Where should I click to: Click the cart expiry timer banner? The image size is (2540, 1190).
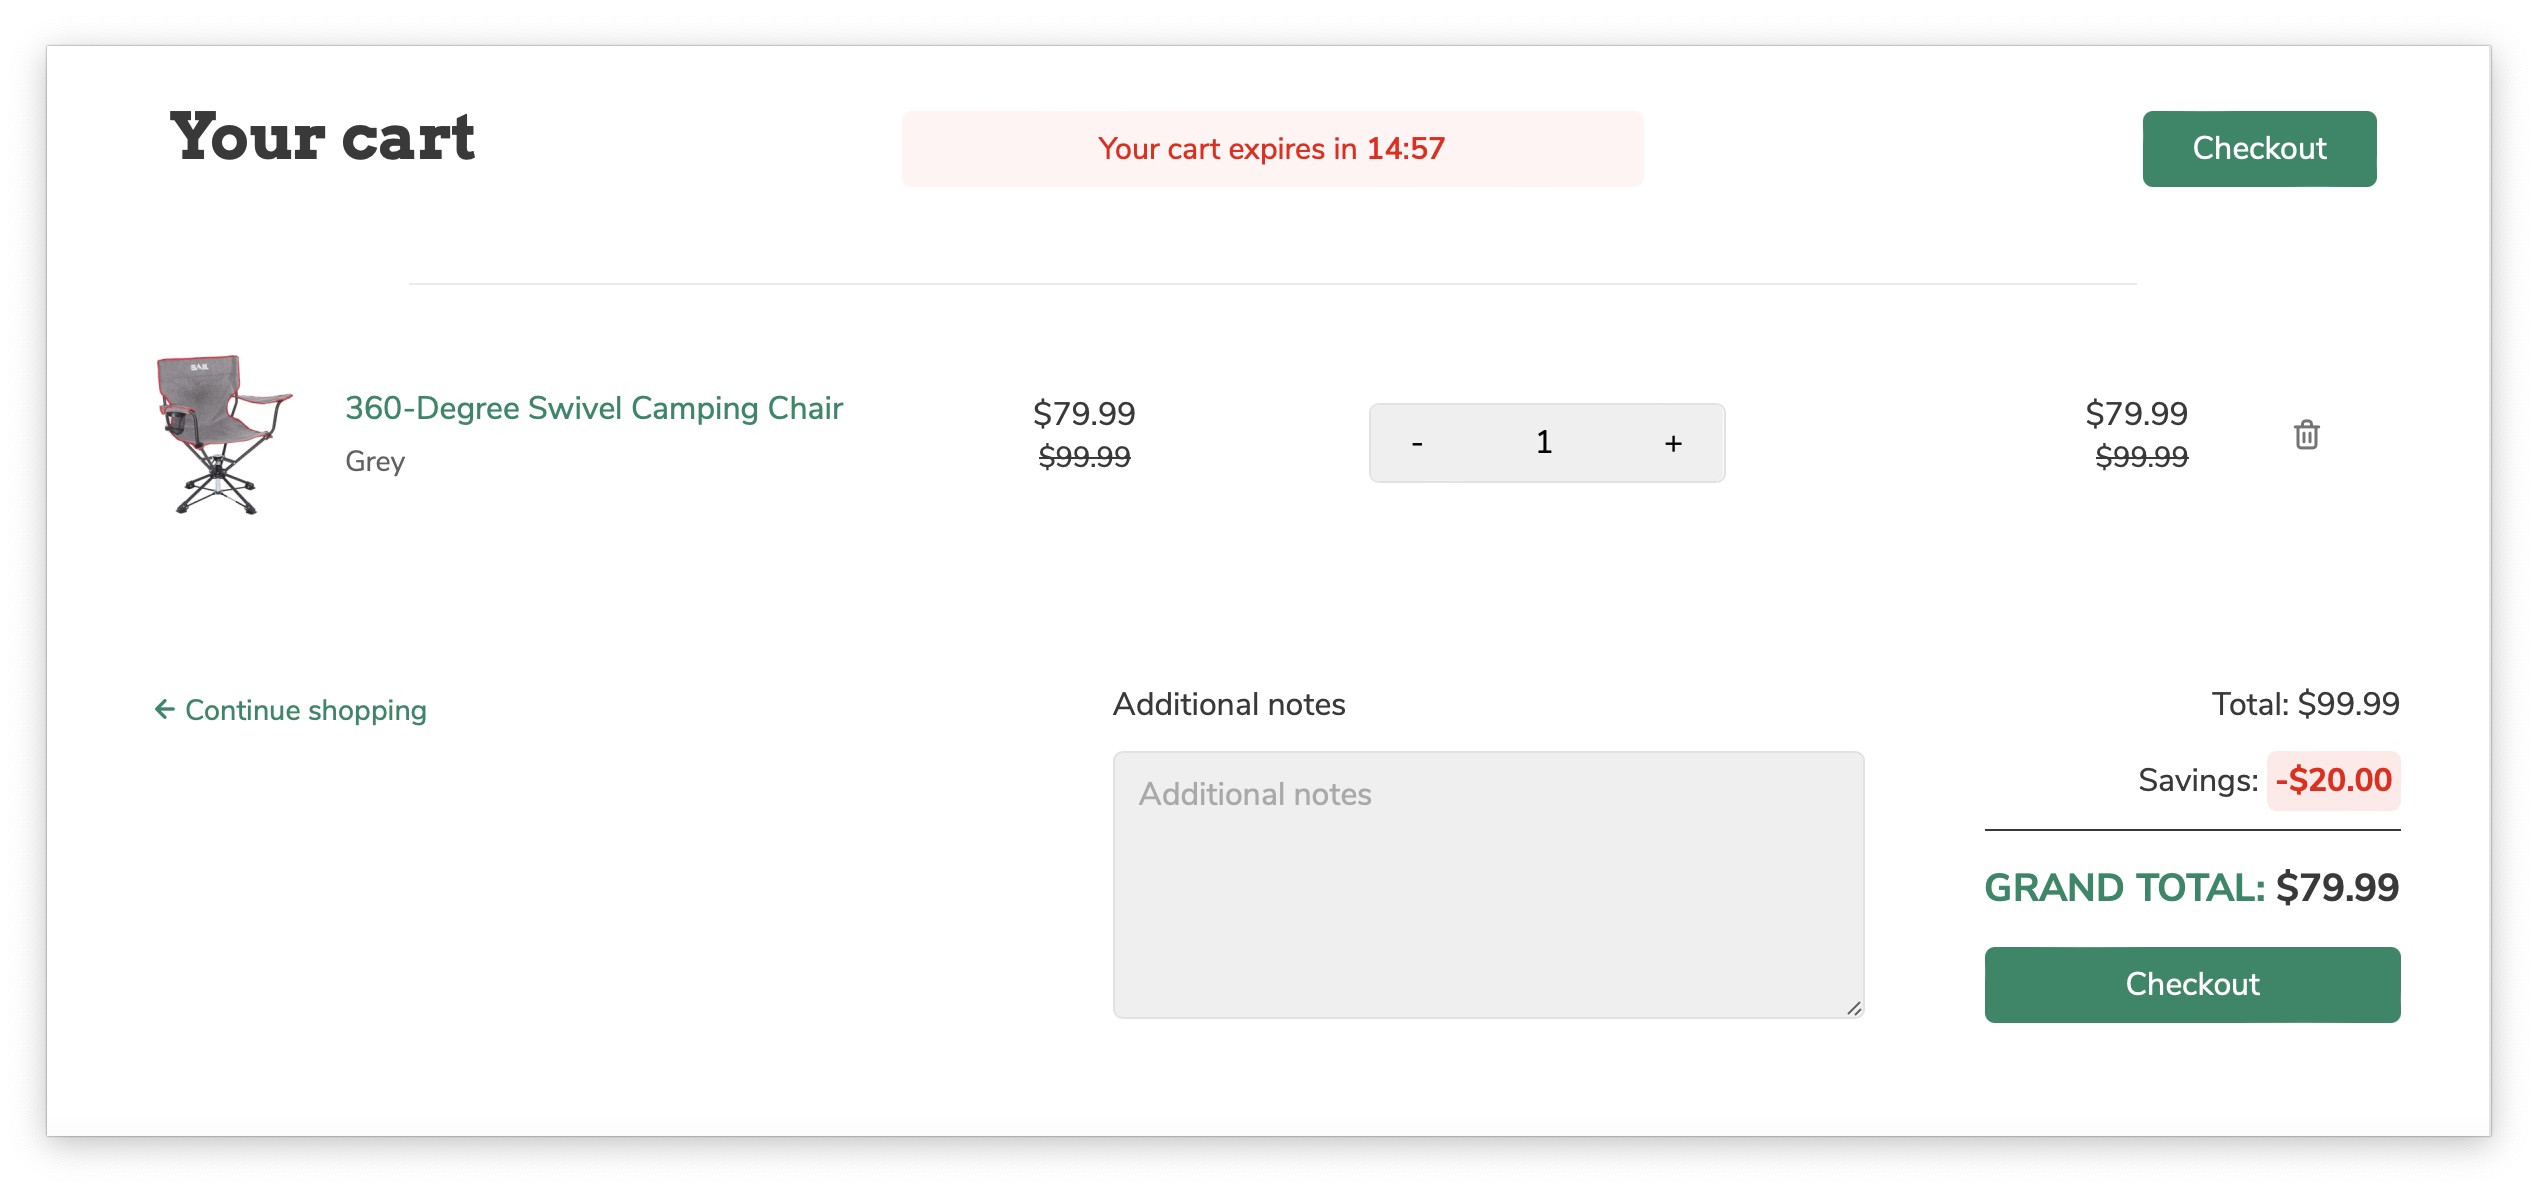(1271, 149)
